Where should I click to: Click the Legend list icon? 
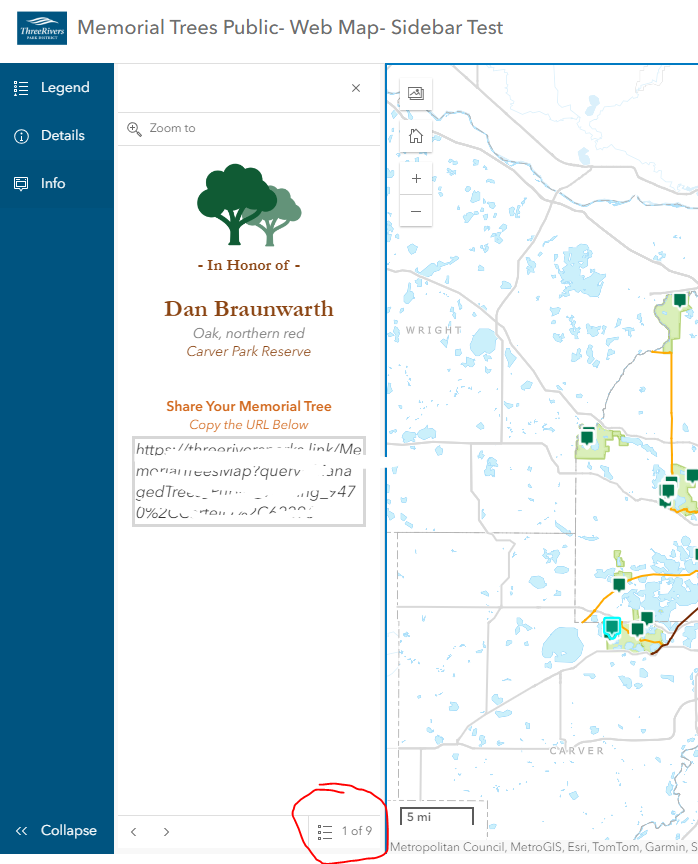(21, 88)
